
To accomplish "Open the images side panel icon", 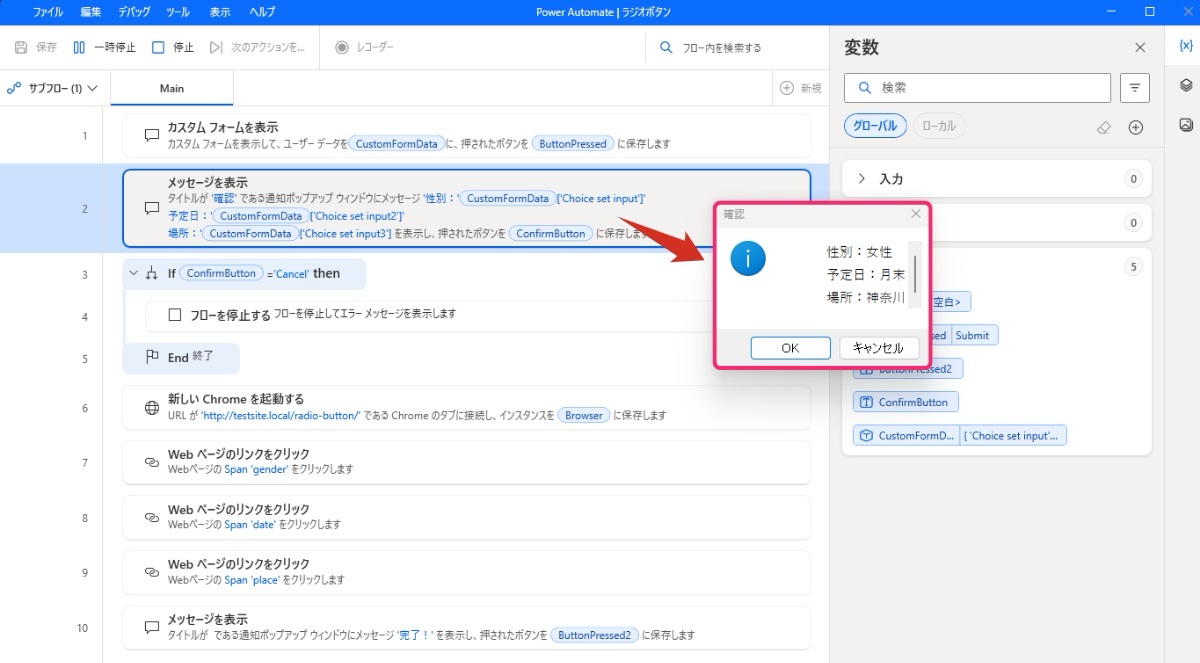I will click(1185, 125).
